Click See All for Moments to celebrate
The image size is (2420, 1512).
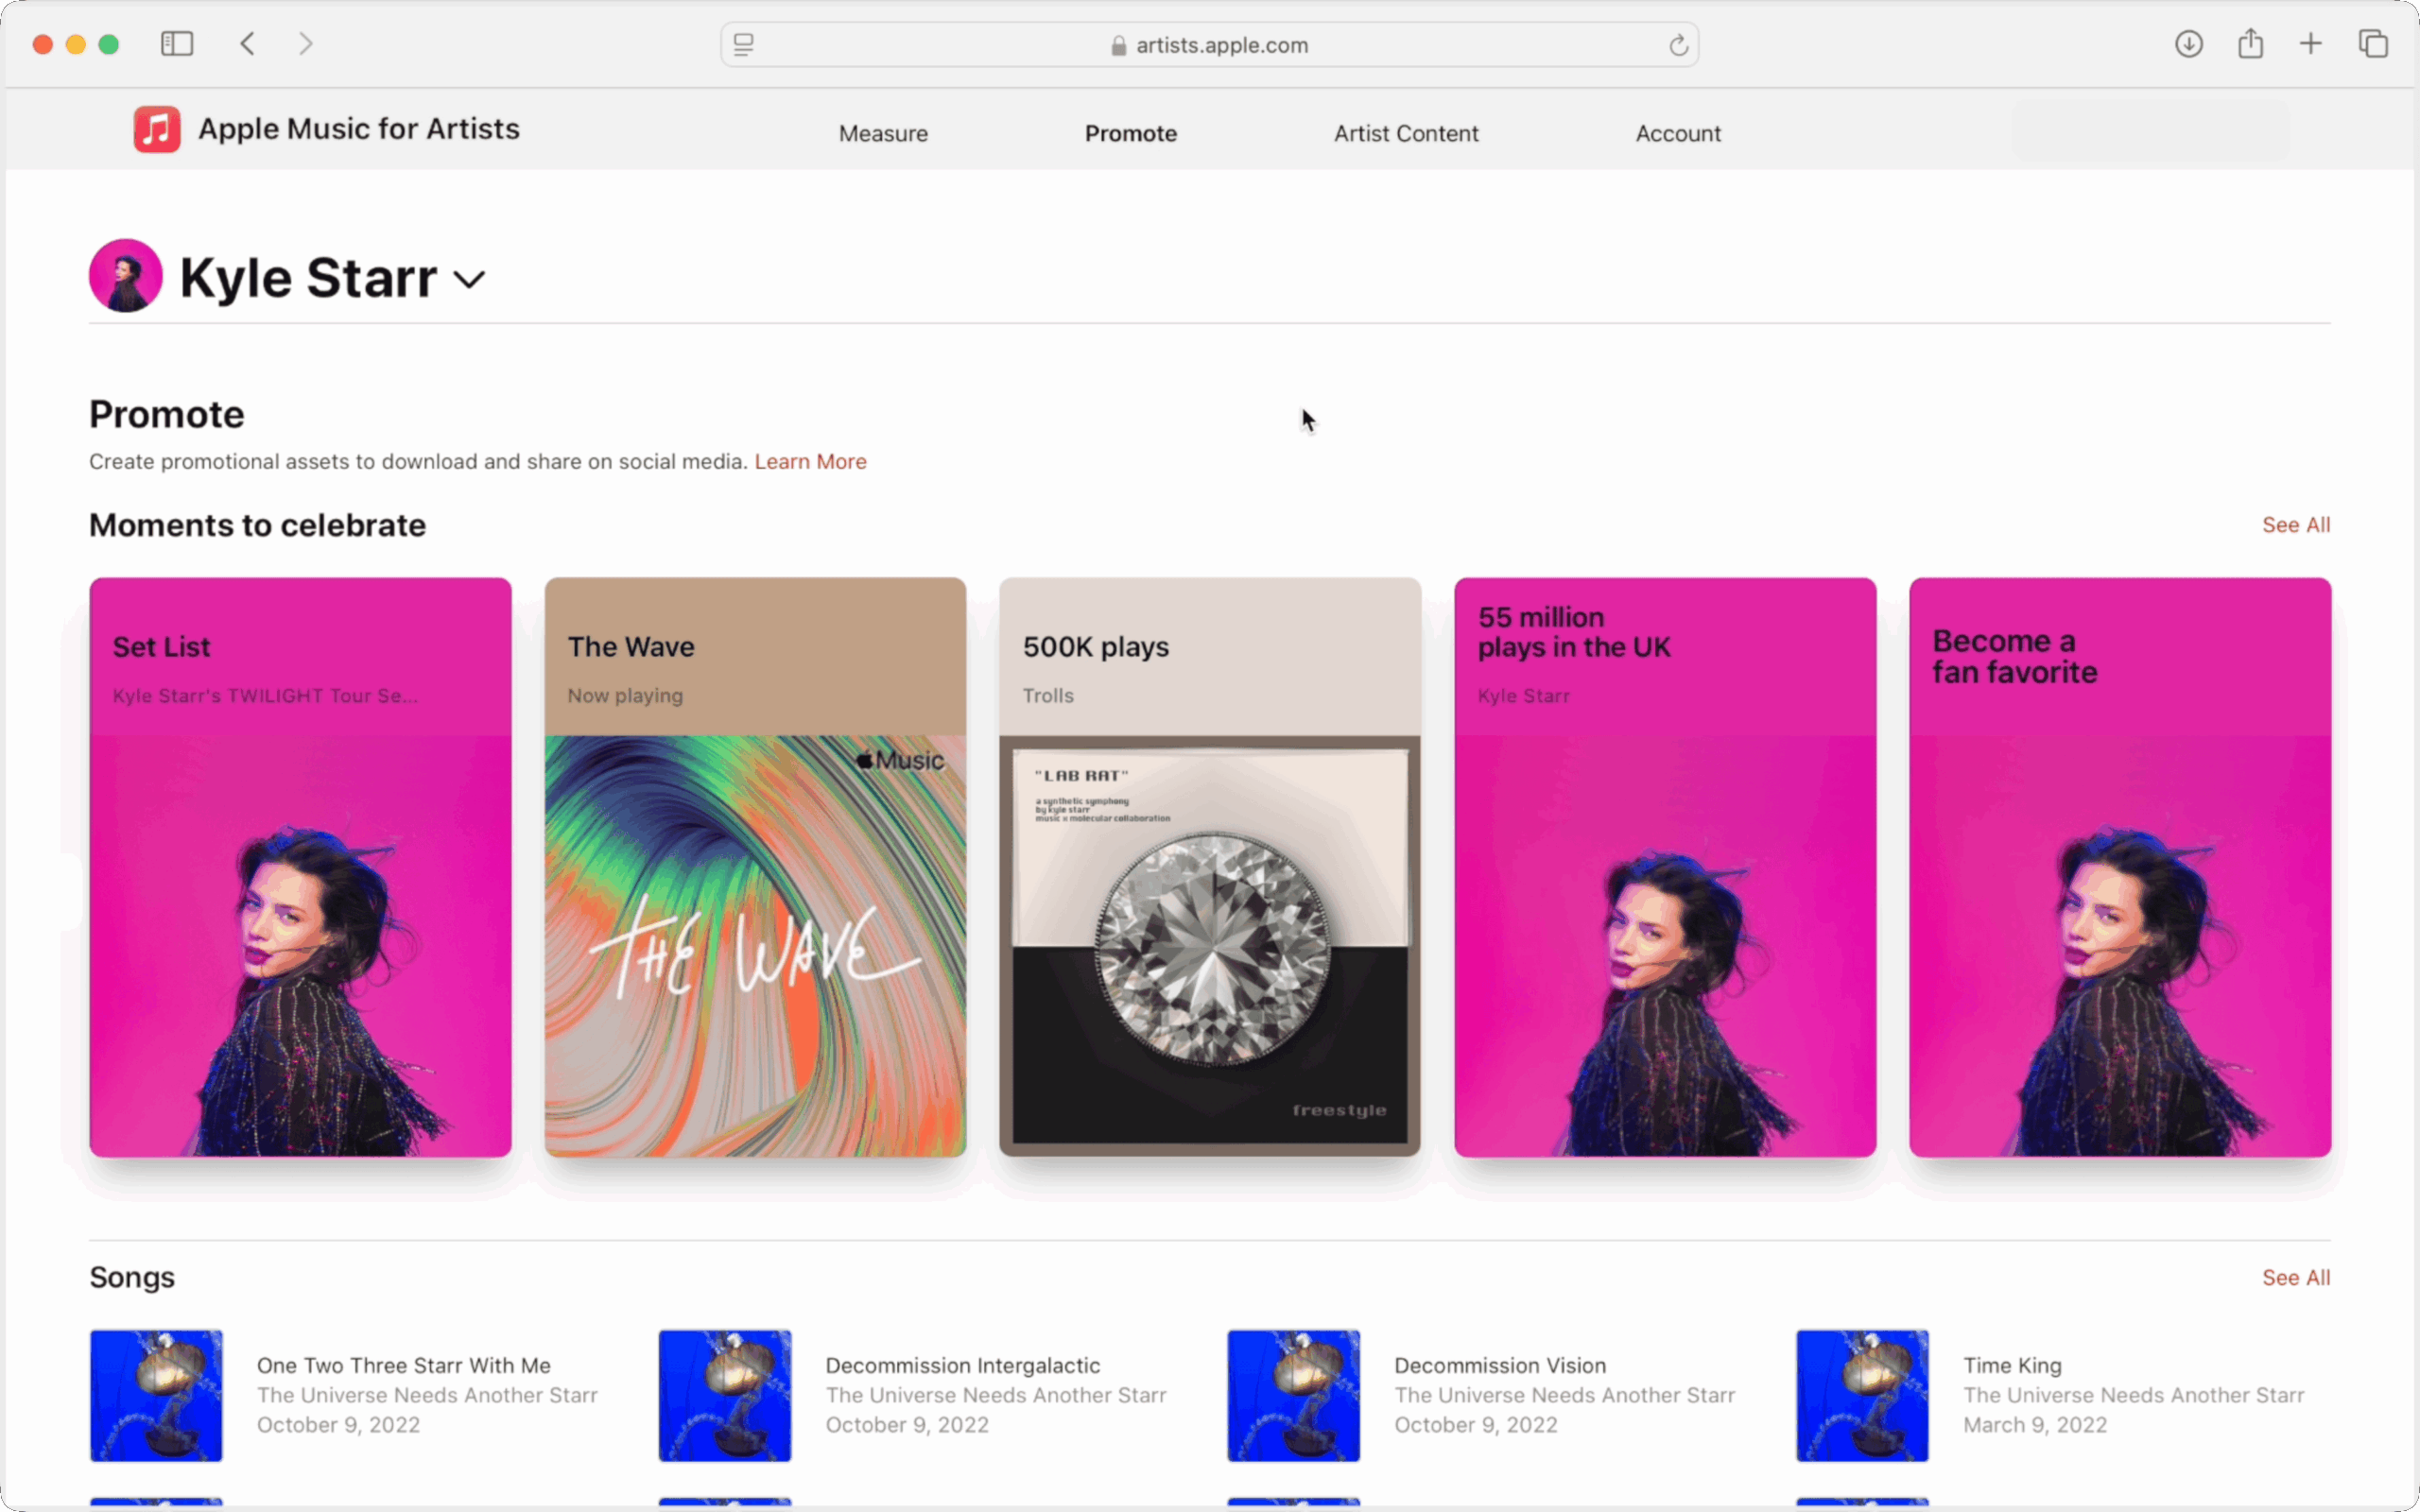click(2295, 525)
